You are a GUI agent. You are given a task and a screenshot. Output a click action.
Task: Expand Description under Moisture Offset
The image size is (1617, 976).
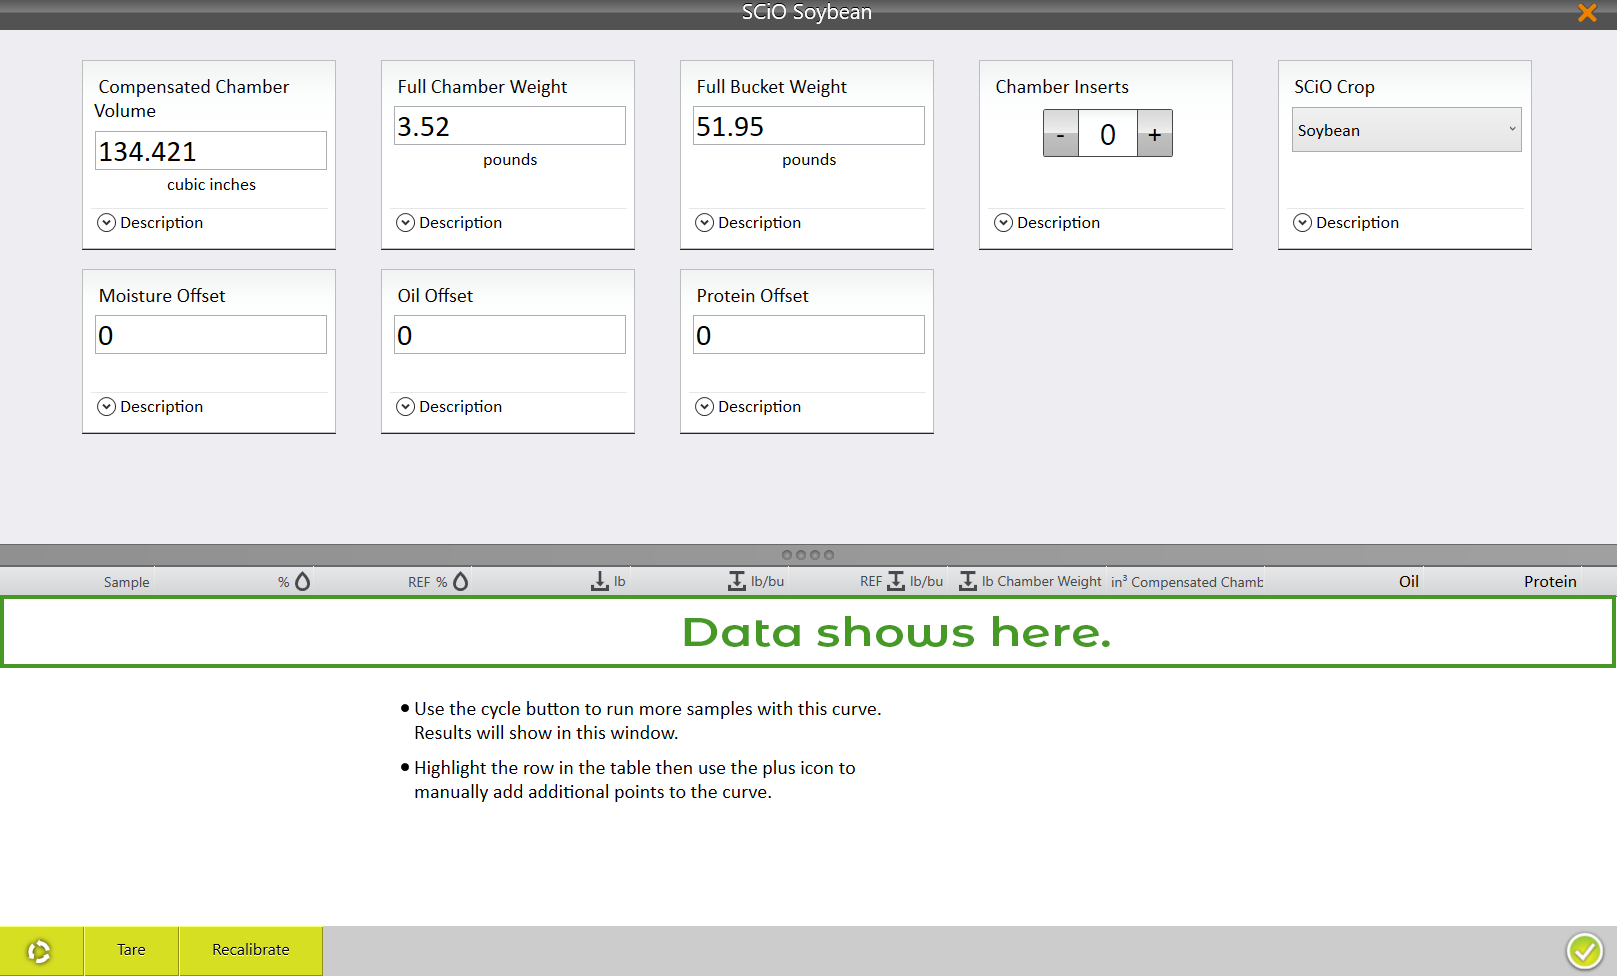(151, 407)
